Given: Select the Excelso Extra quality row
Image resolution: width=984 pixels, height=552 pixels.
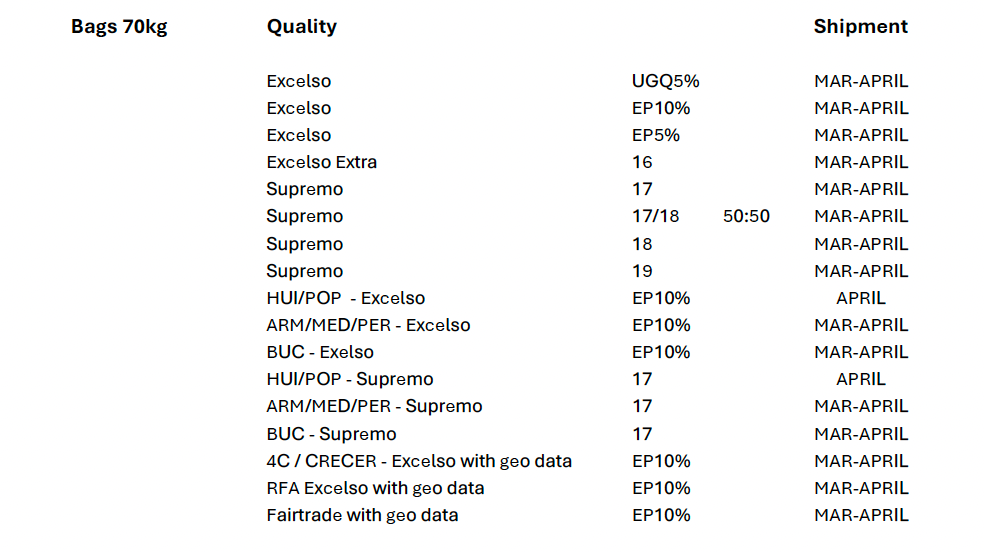Looking at the screenshot, I should tap(321, 162).
